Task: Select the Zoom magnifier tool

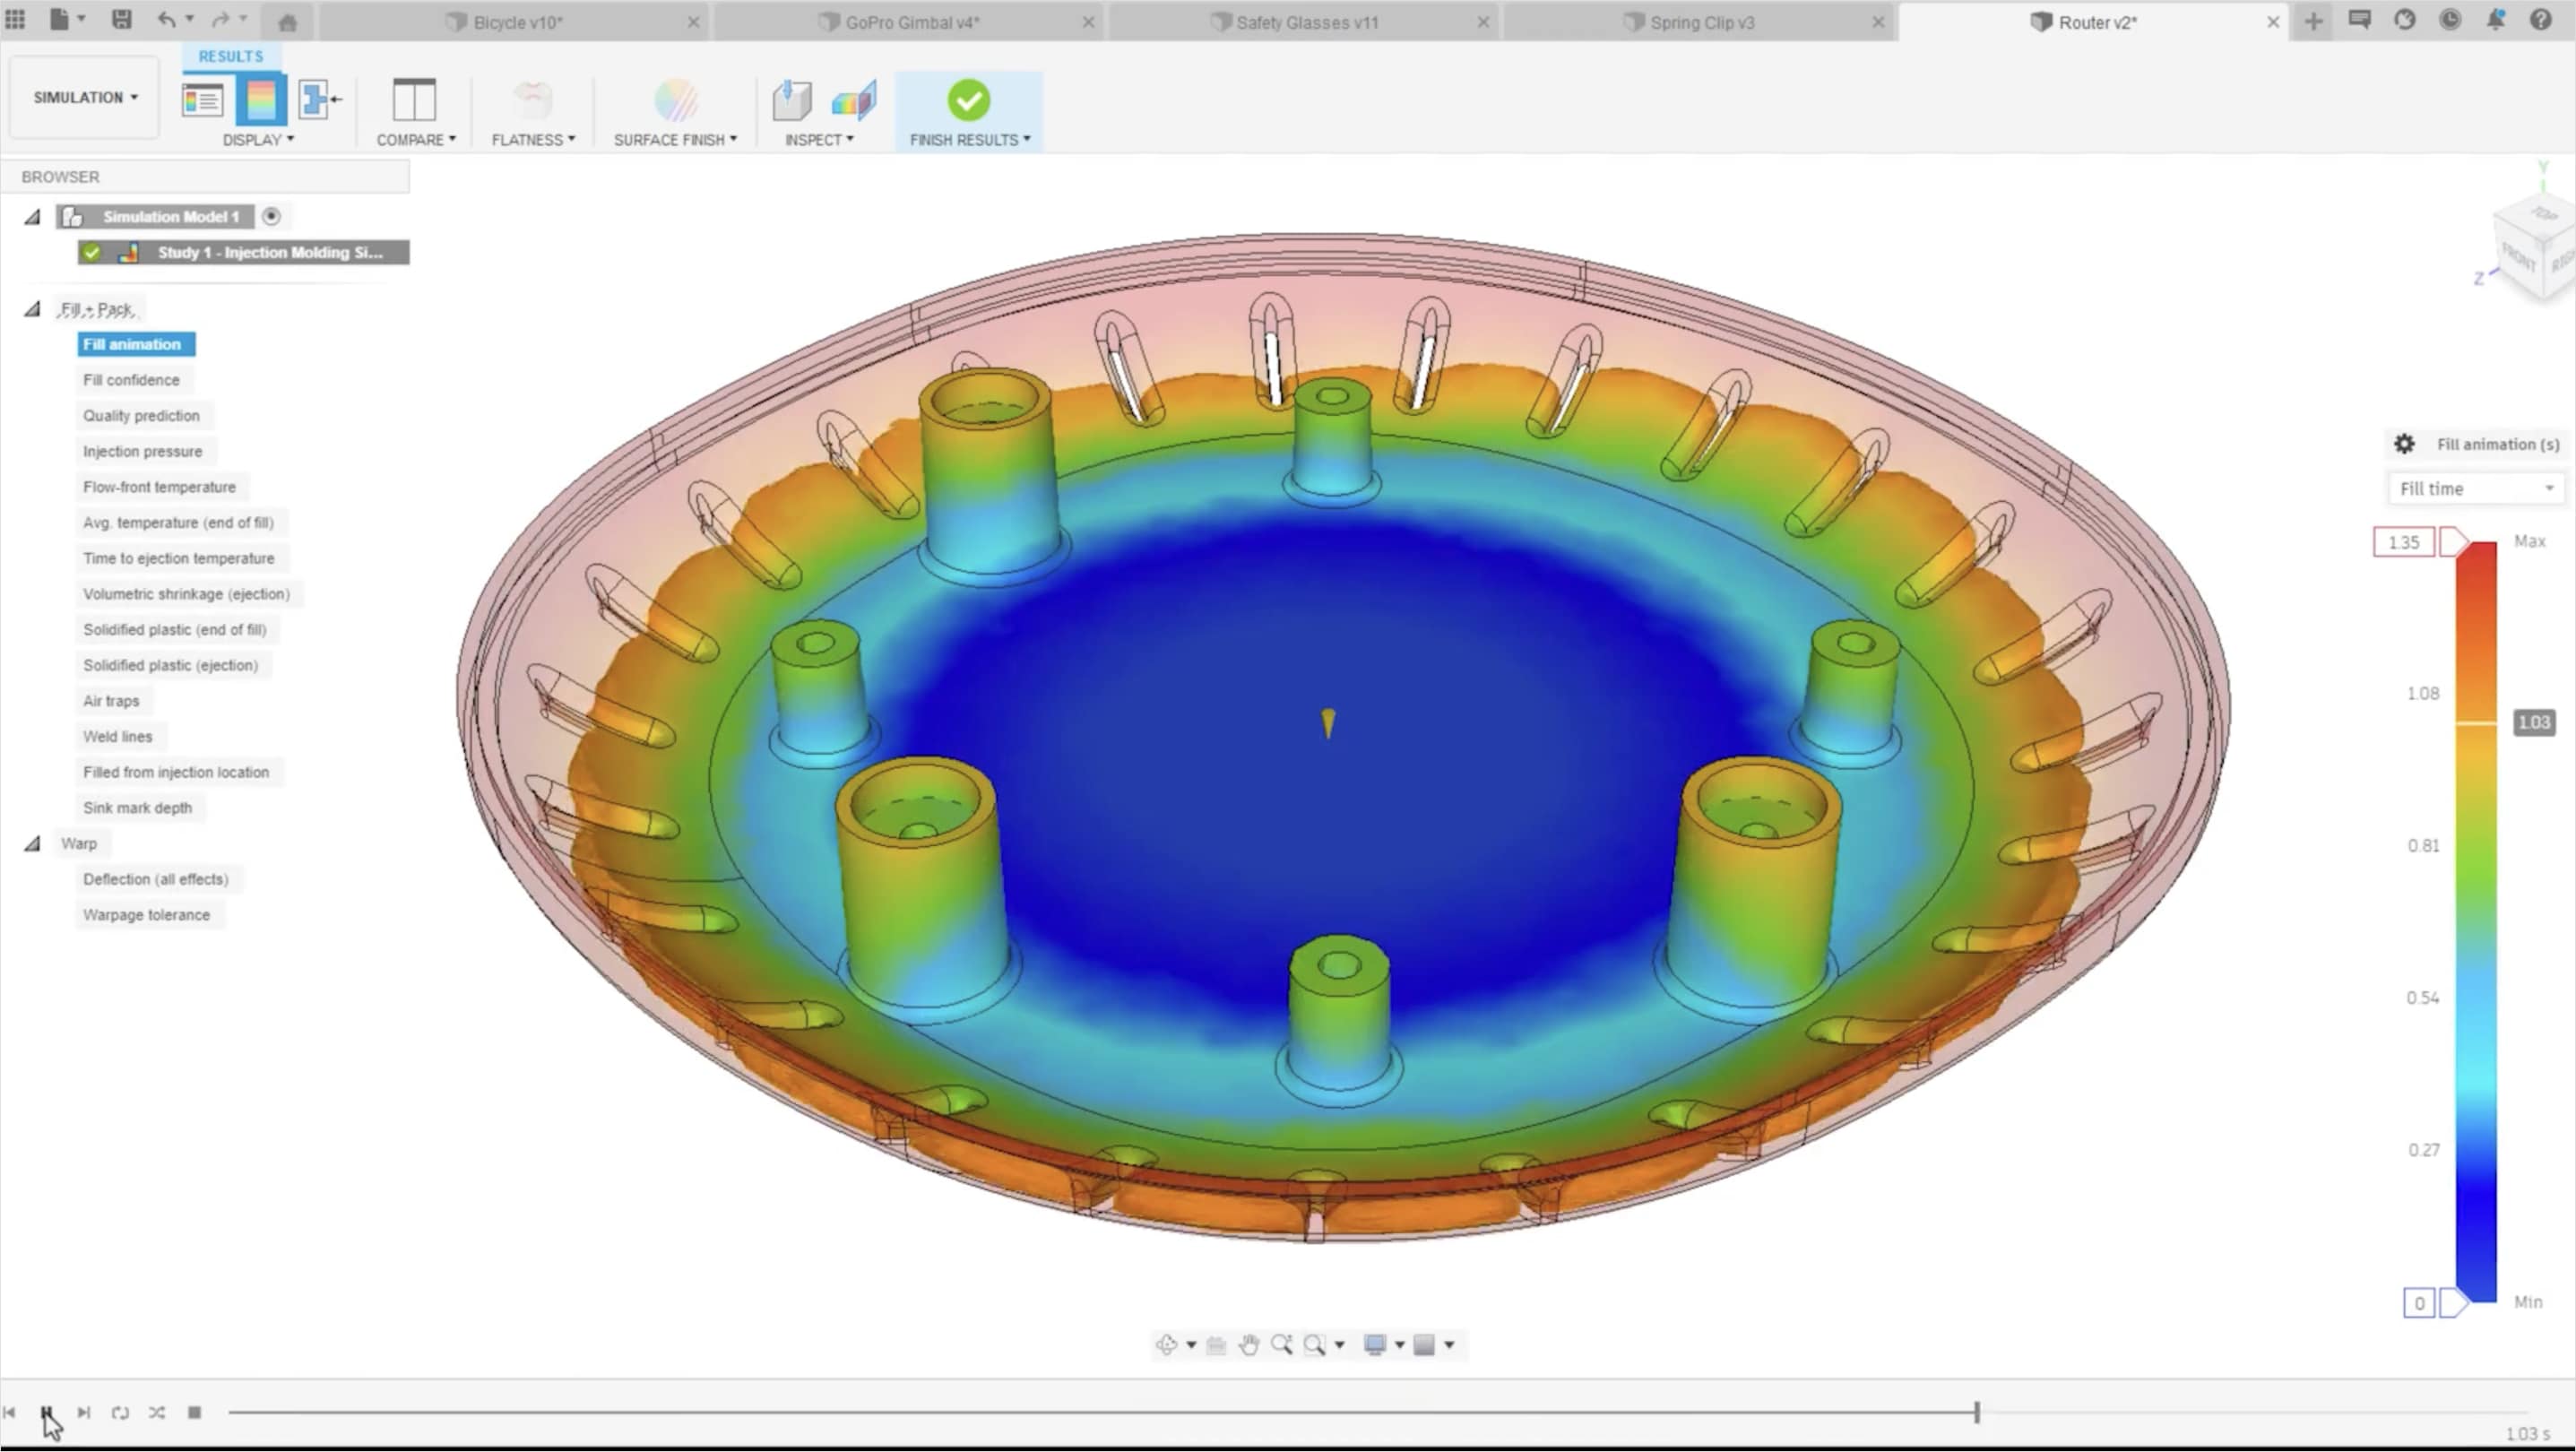Action: (1281, 1345)
